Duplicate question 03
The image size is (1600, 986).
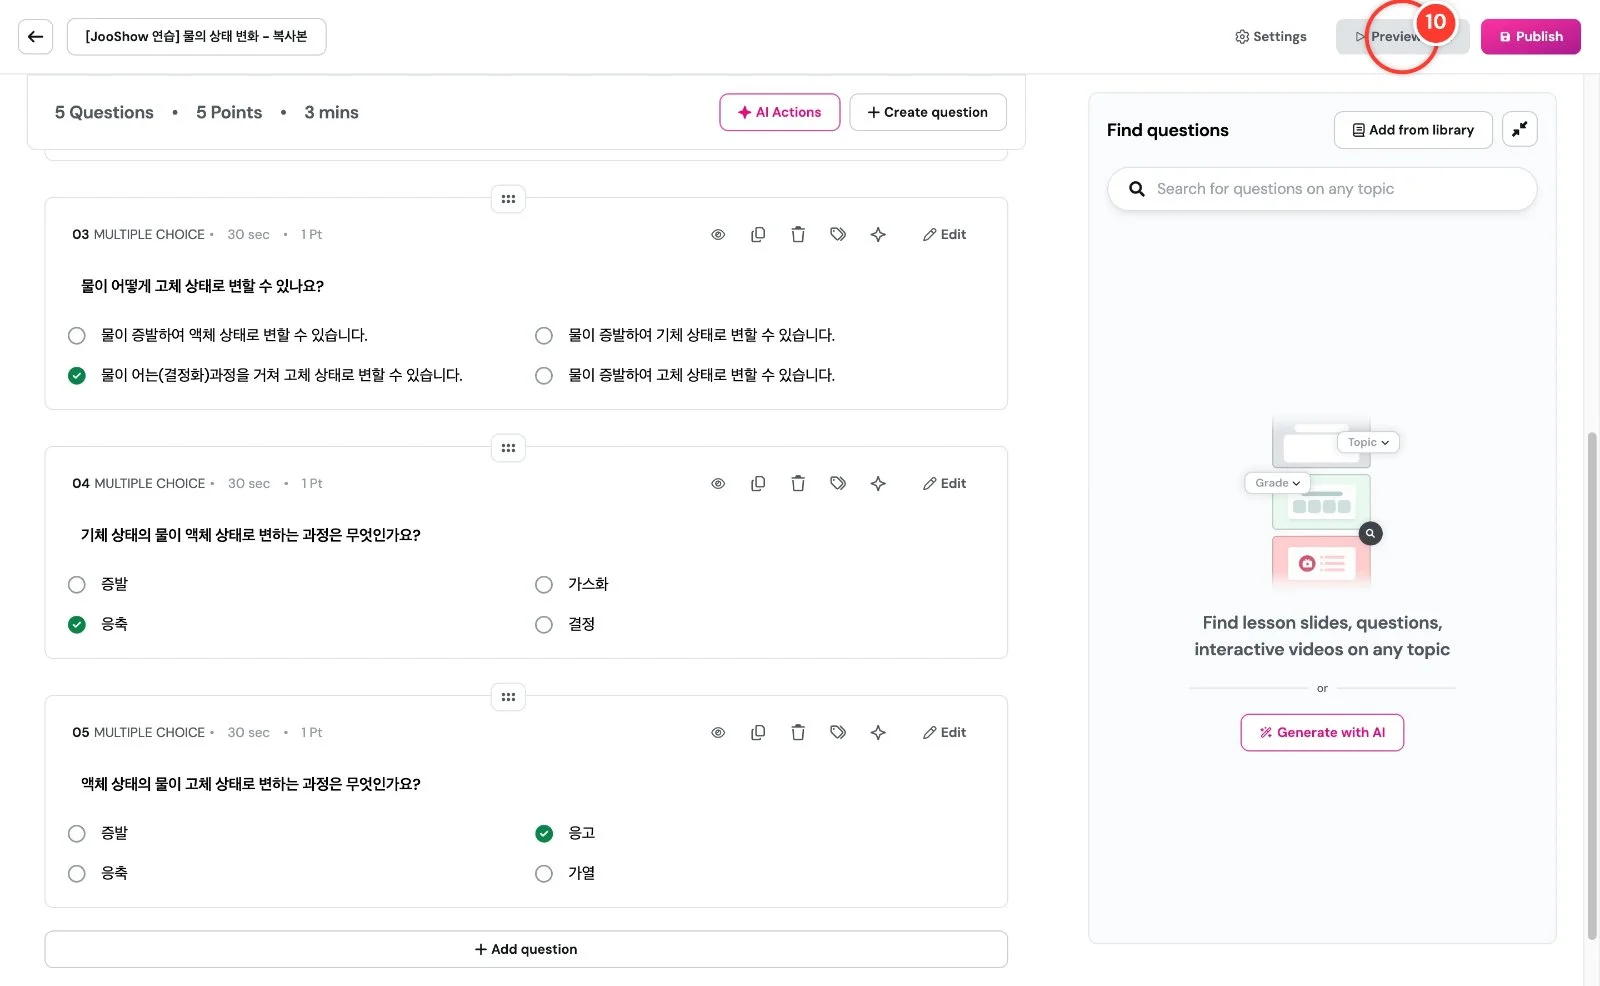758,235
